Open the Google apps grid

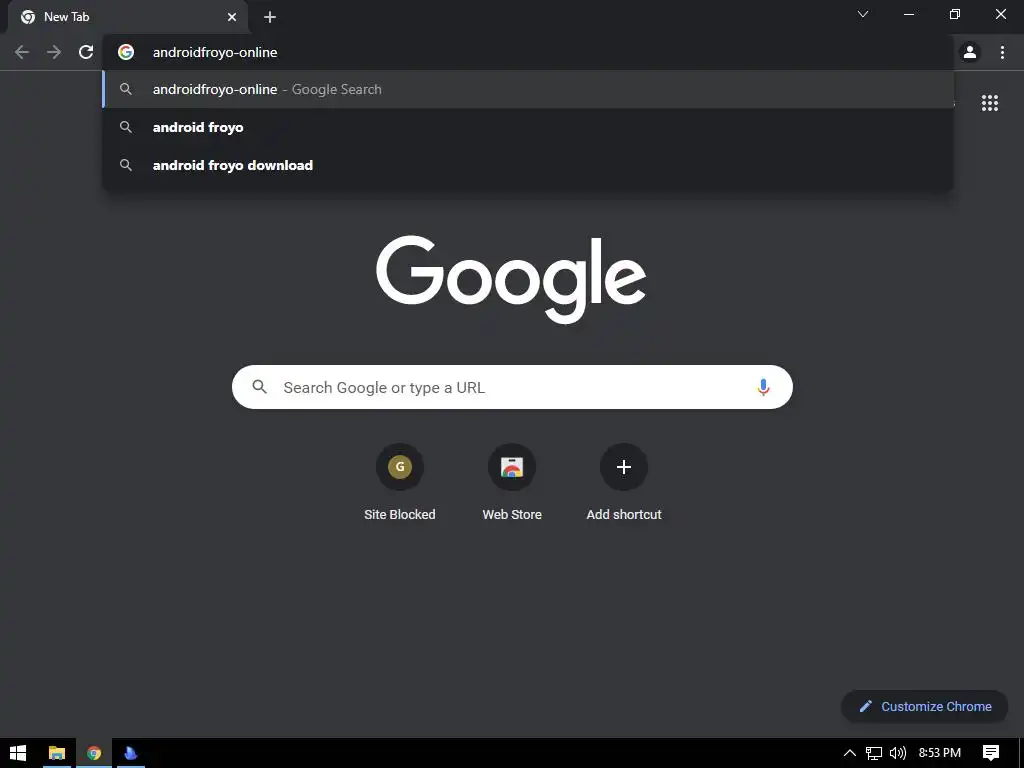[x=990, y=103]
